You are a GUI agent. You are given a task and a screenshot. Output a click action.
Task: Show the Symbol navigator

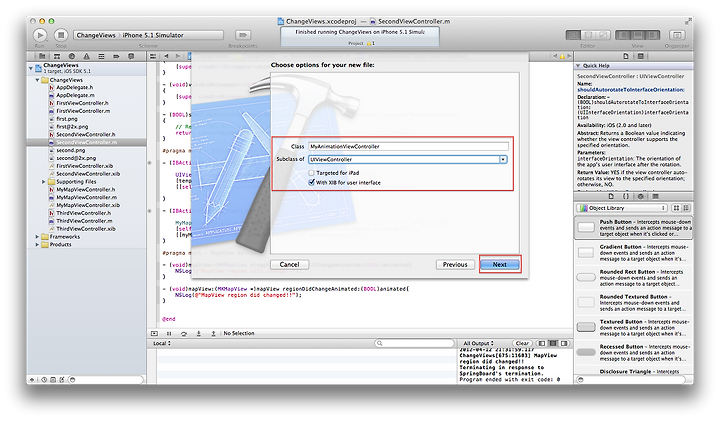tap(57, 56)
